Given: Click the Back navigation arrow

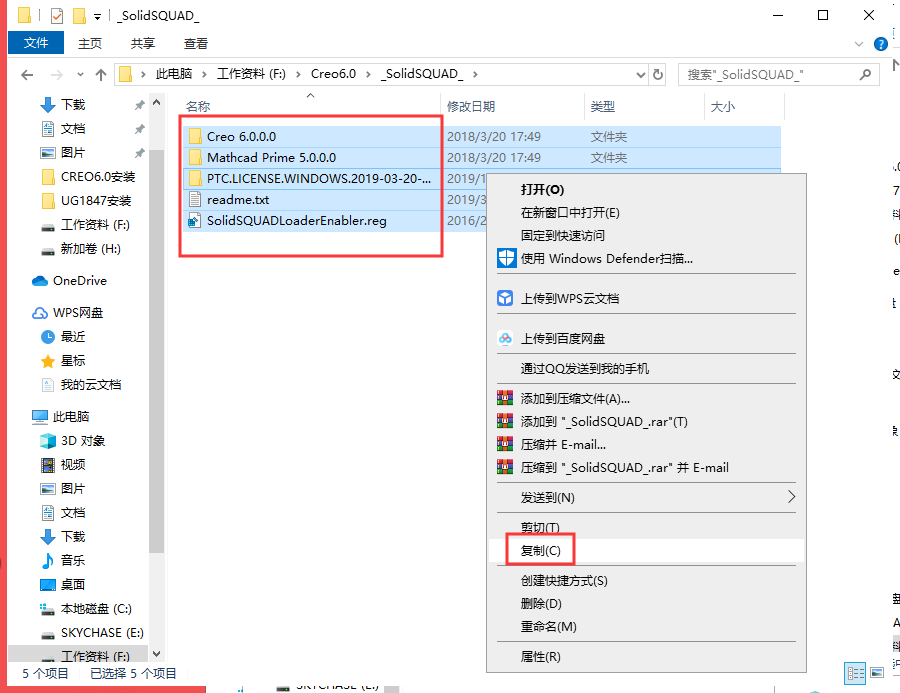Looking at the screenshot, I should point(27,75).
